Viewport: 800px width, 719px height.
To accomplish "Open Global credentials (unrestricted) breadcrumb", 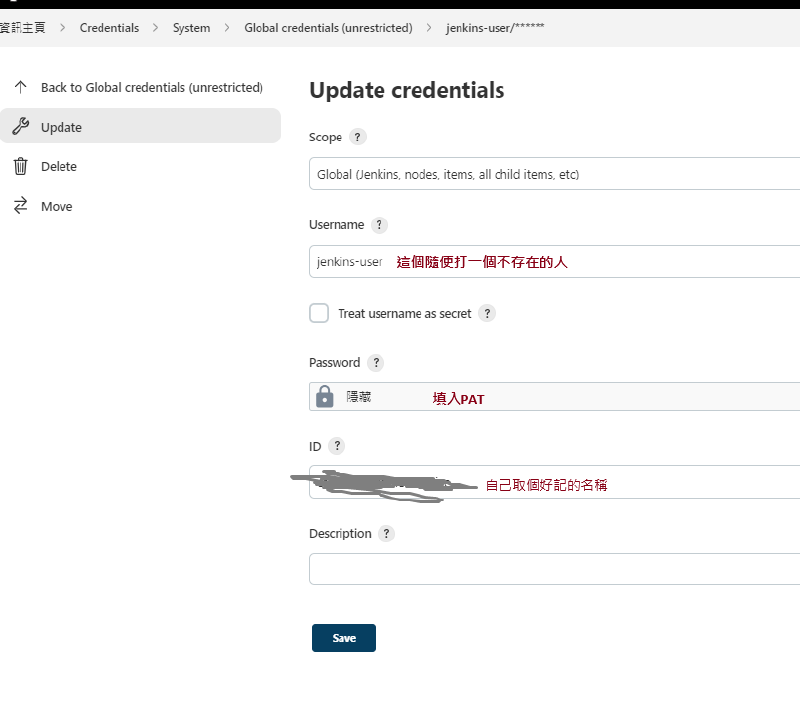I will point(328,28).
